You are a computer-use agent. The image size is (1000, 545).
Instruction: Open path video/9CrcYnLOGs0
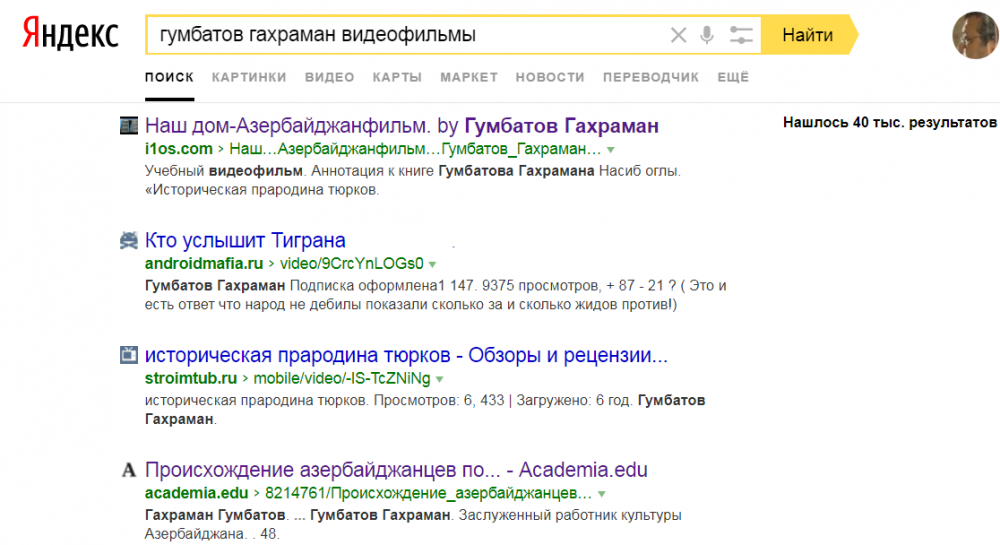pyautogui.click(x=351, y=264)
